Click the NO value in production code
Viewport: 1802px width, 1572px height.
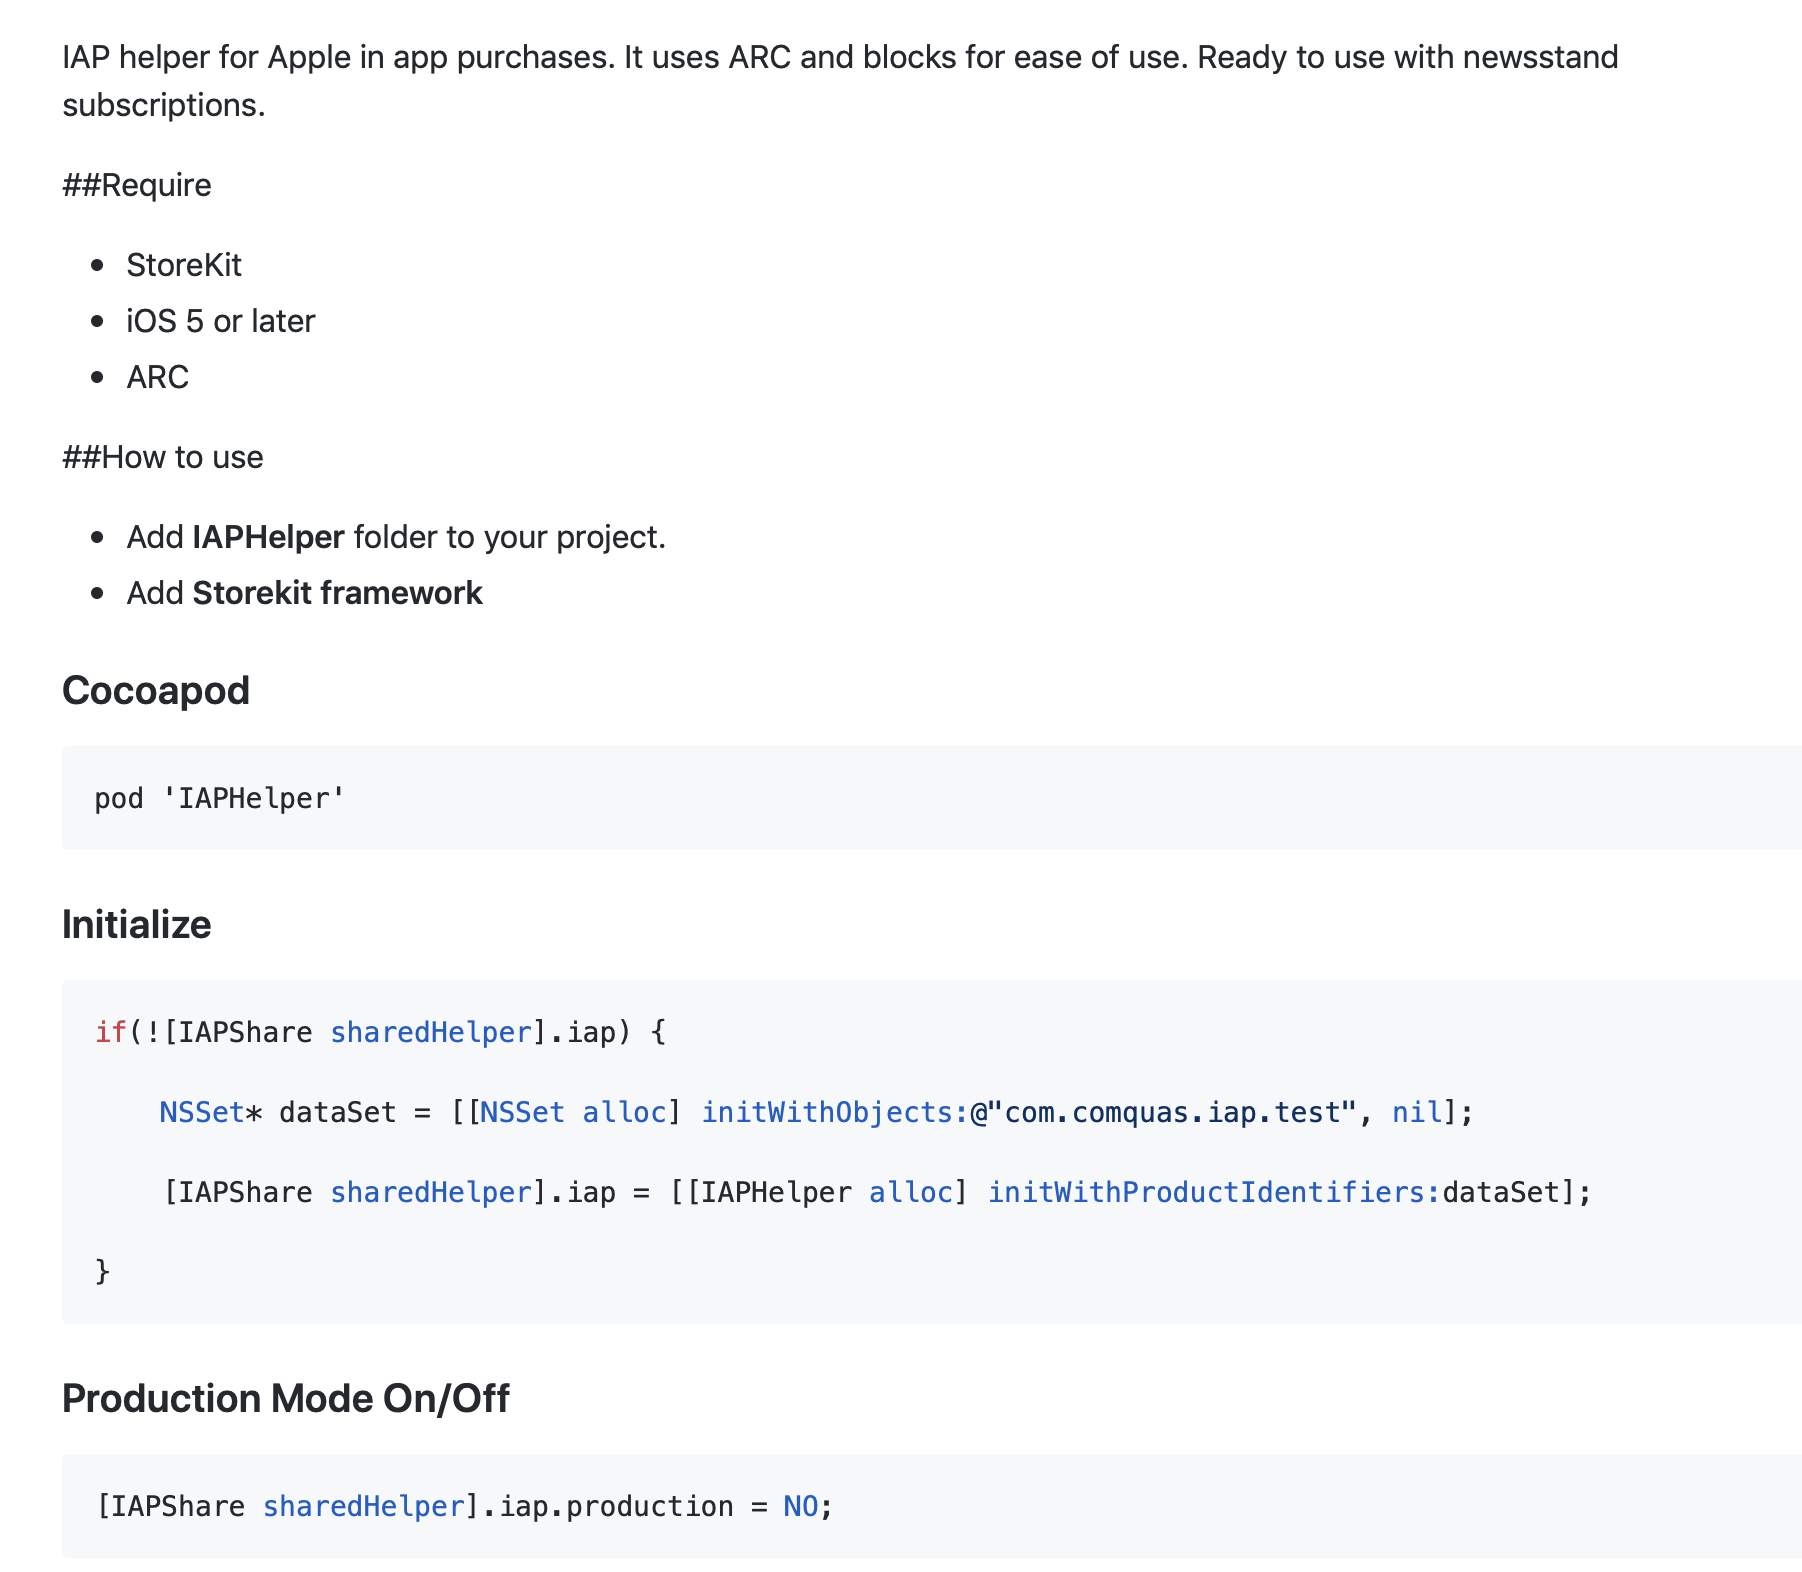[x=800, y=1506]
